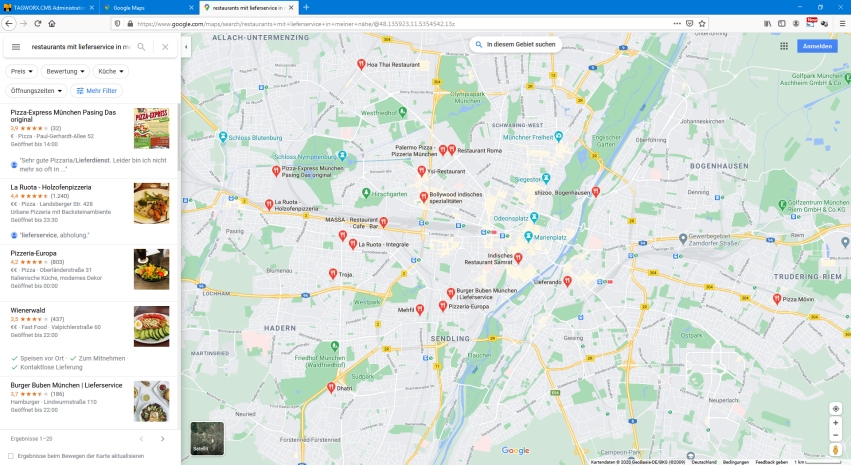This screenshot has height=465, width=851.
Task: Open La Ruota - Holzofenpizzeria listing
Action: click(51, 187)
